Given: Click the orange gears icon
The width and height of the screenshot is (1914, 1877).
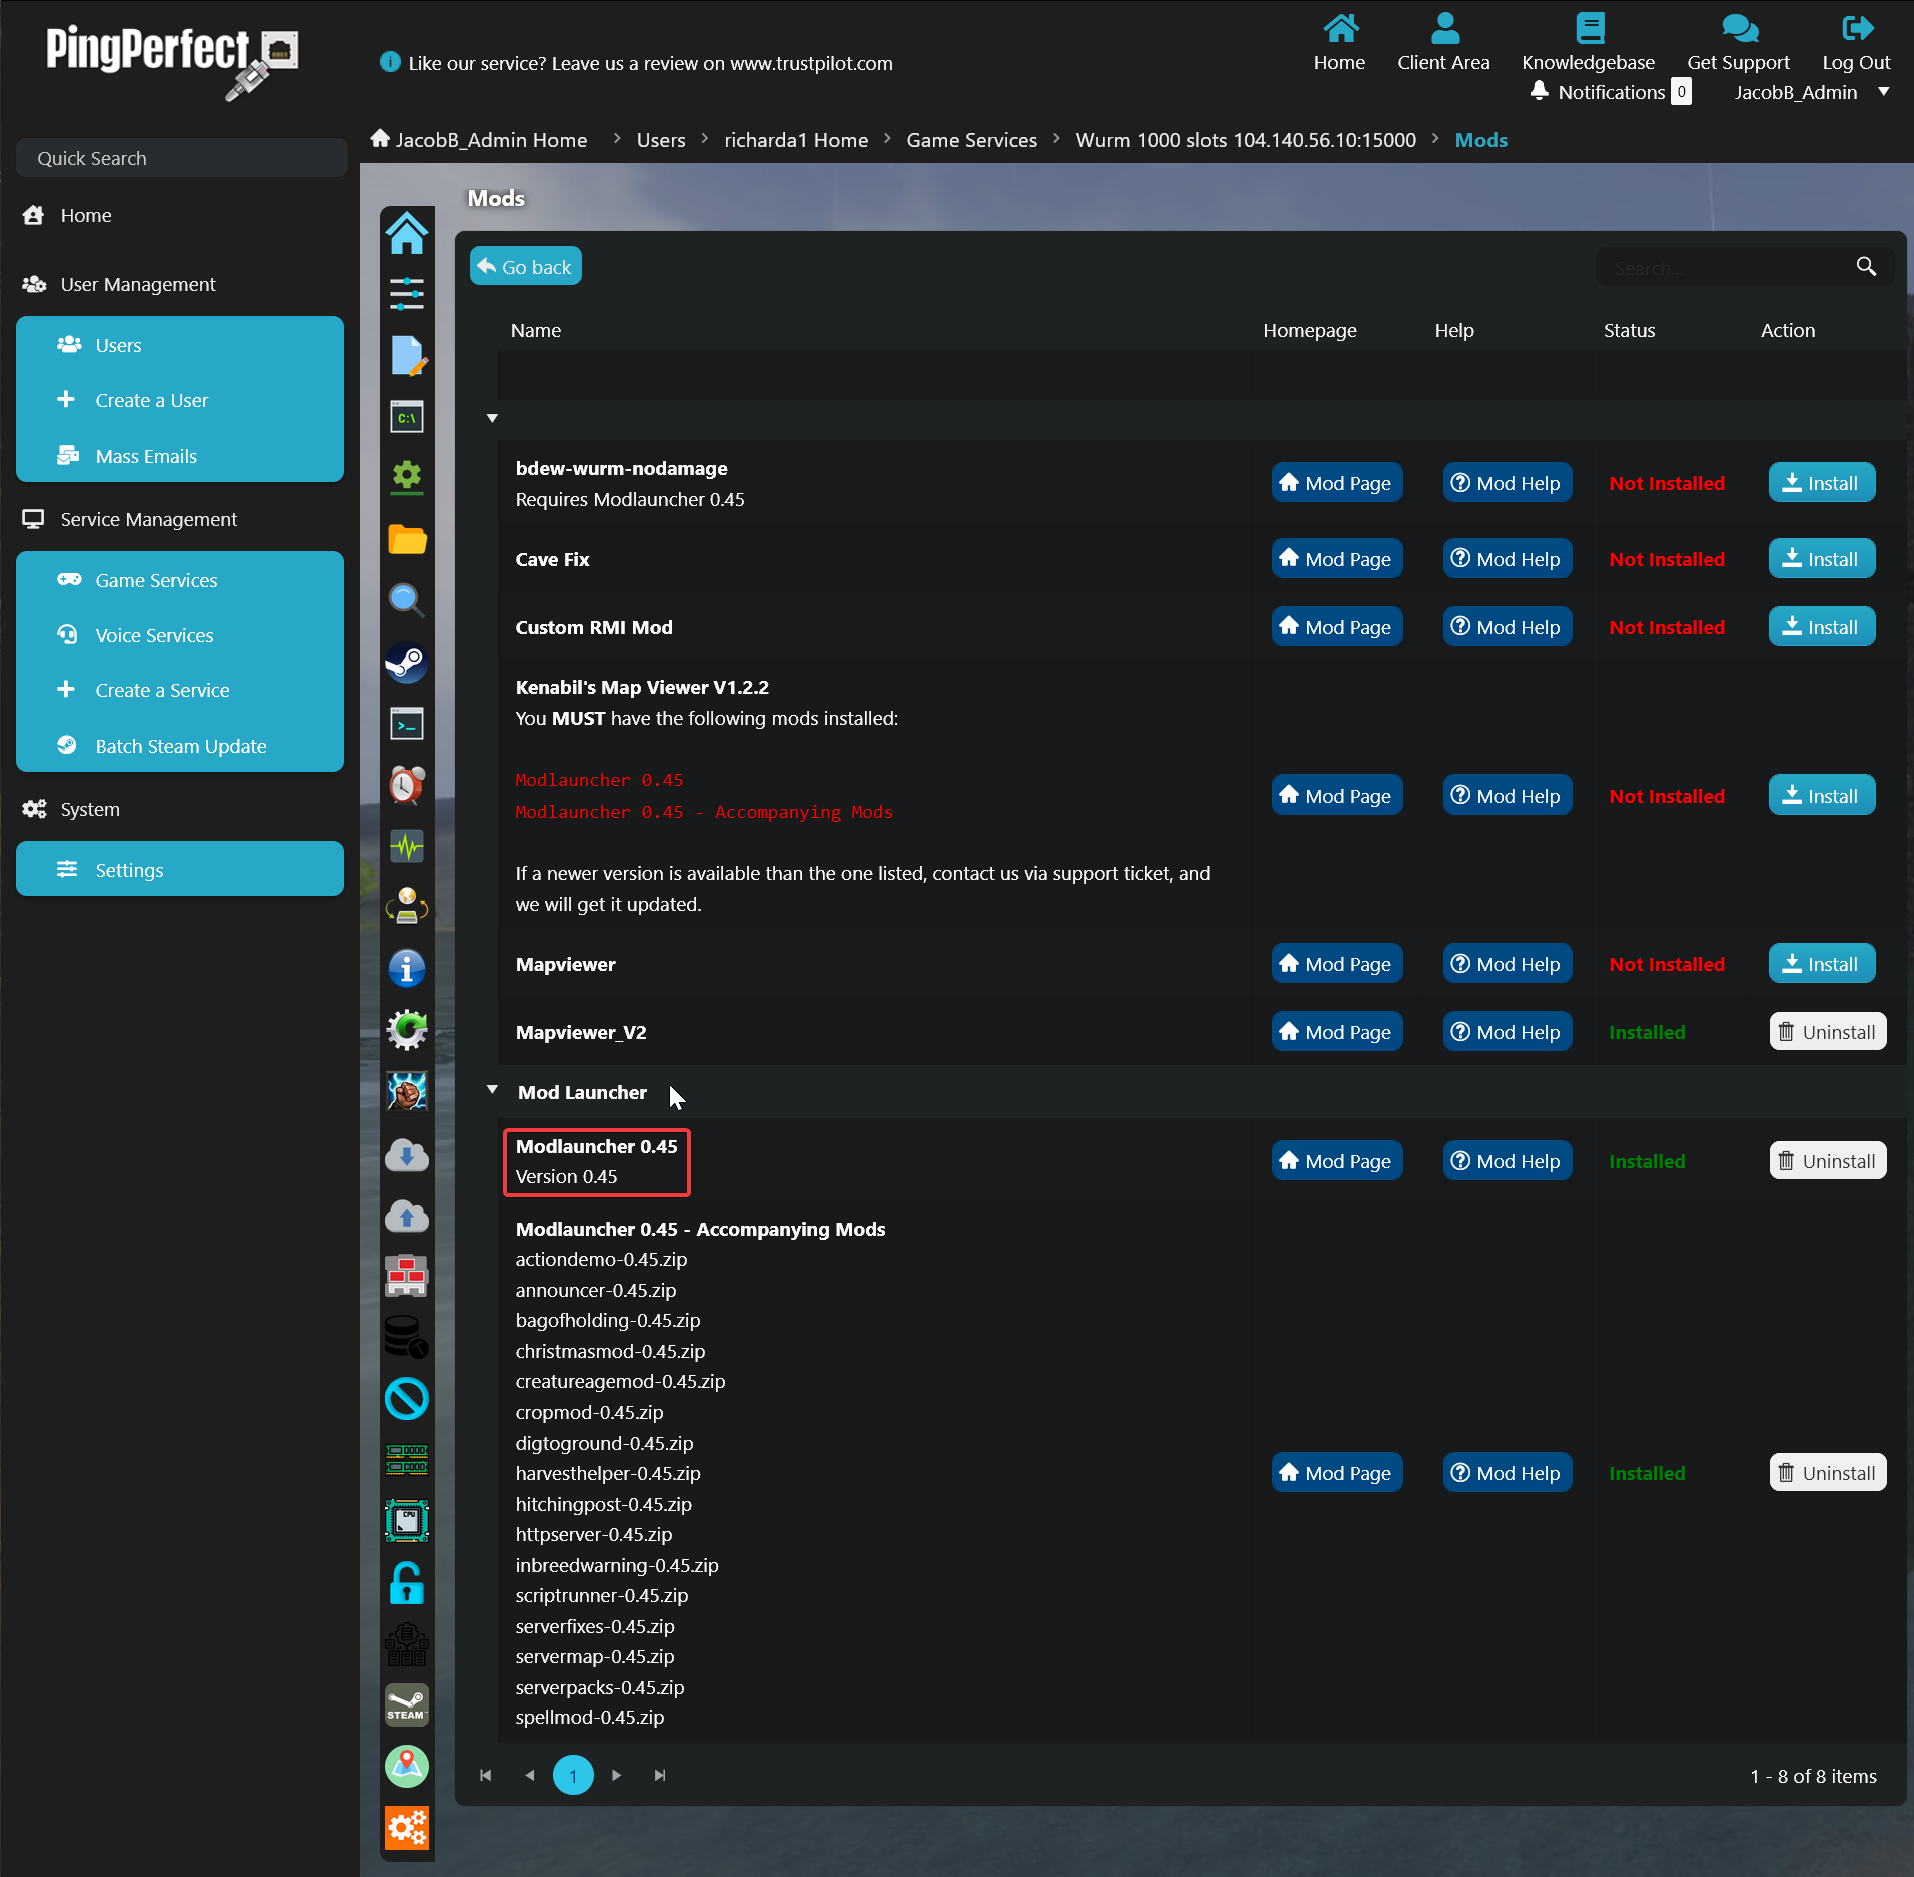Looking at the screenshot, I should pos(407,1828).
